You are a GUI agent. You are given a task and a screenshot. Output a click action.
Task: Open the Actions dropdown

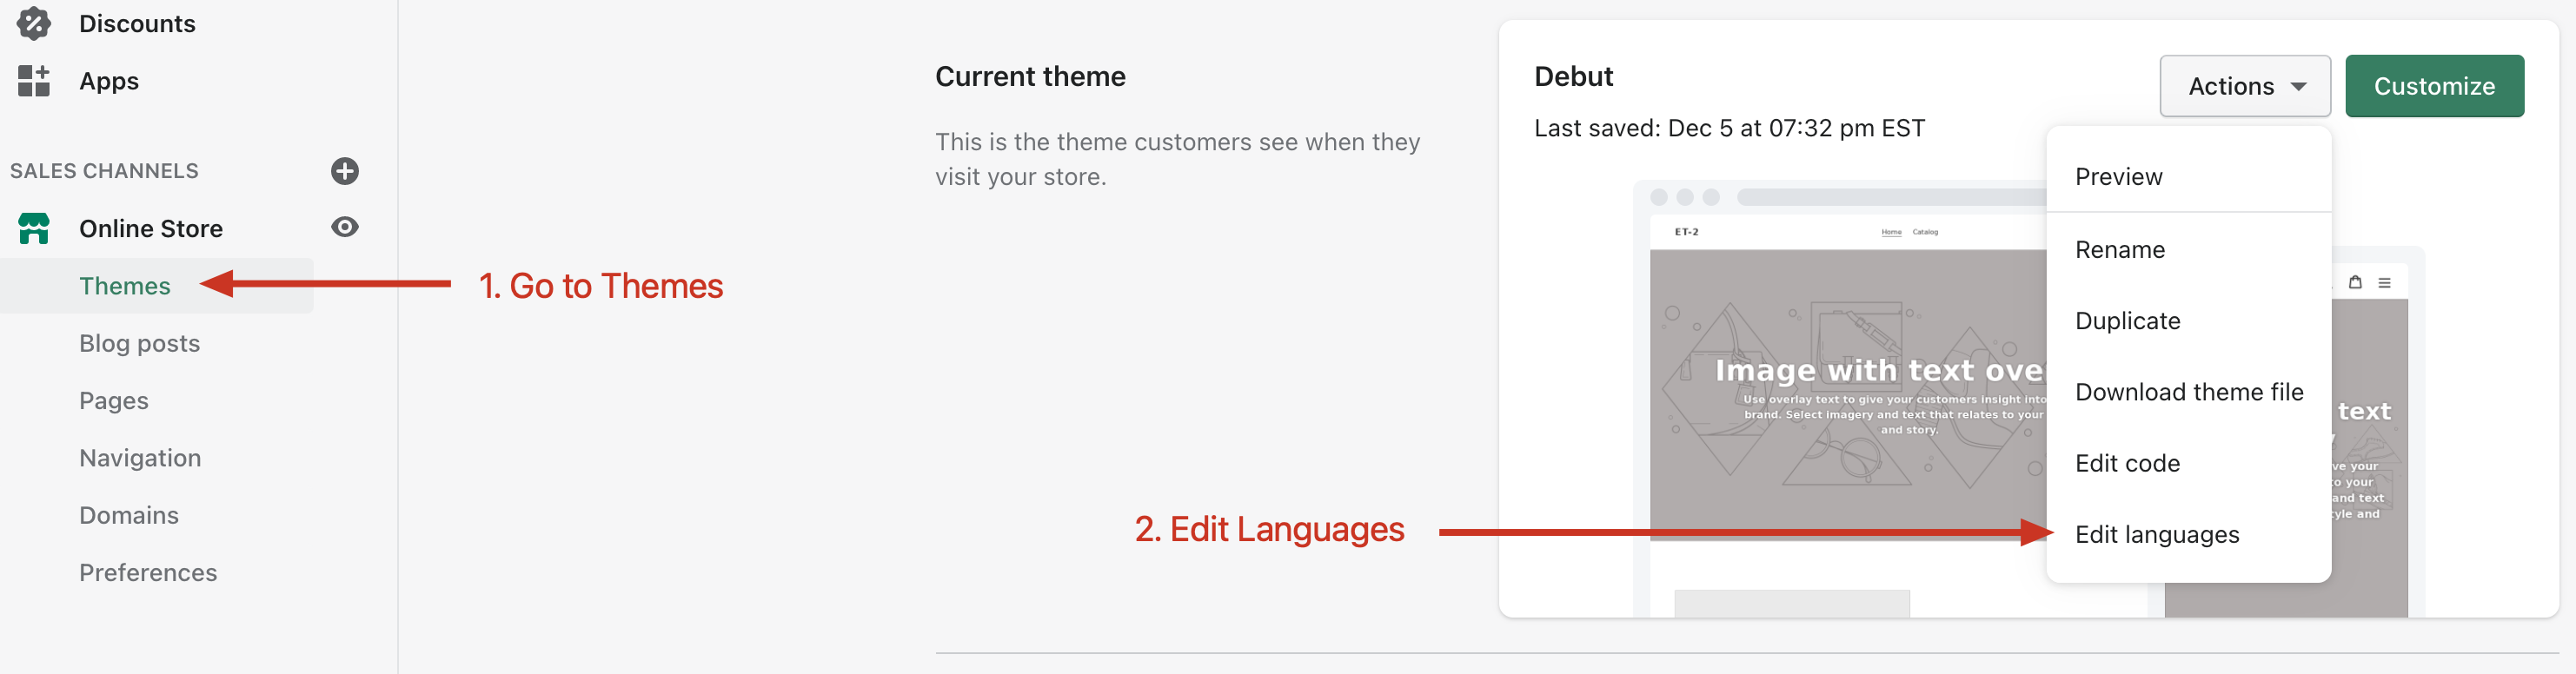[2245, 86]
